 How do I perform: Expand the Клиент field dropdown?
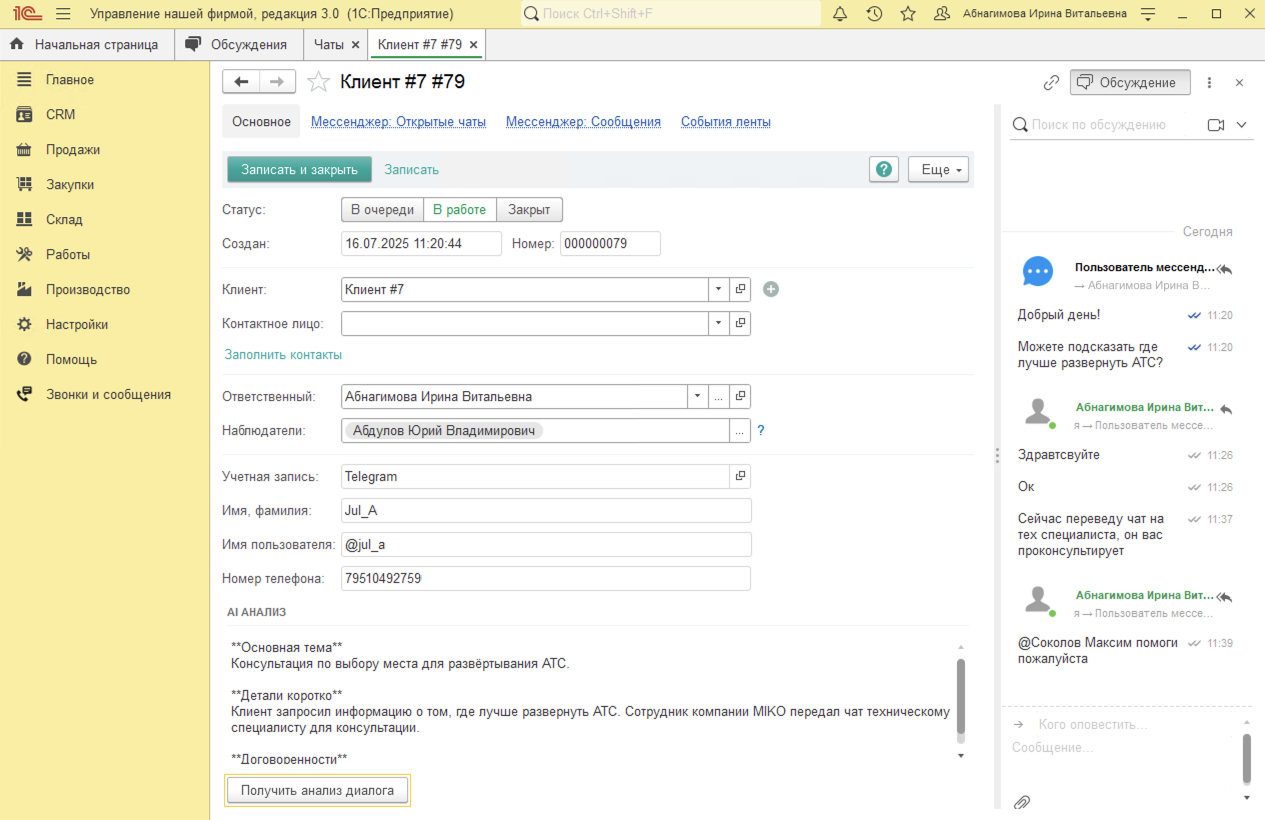click(719, 289)
